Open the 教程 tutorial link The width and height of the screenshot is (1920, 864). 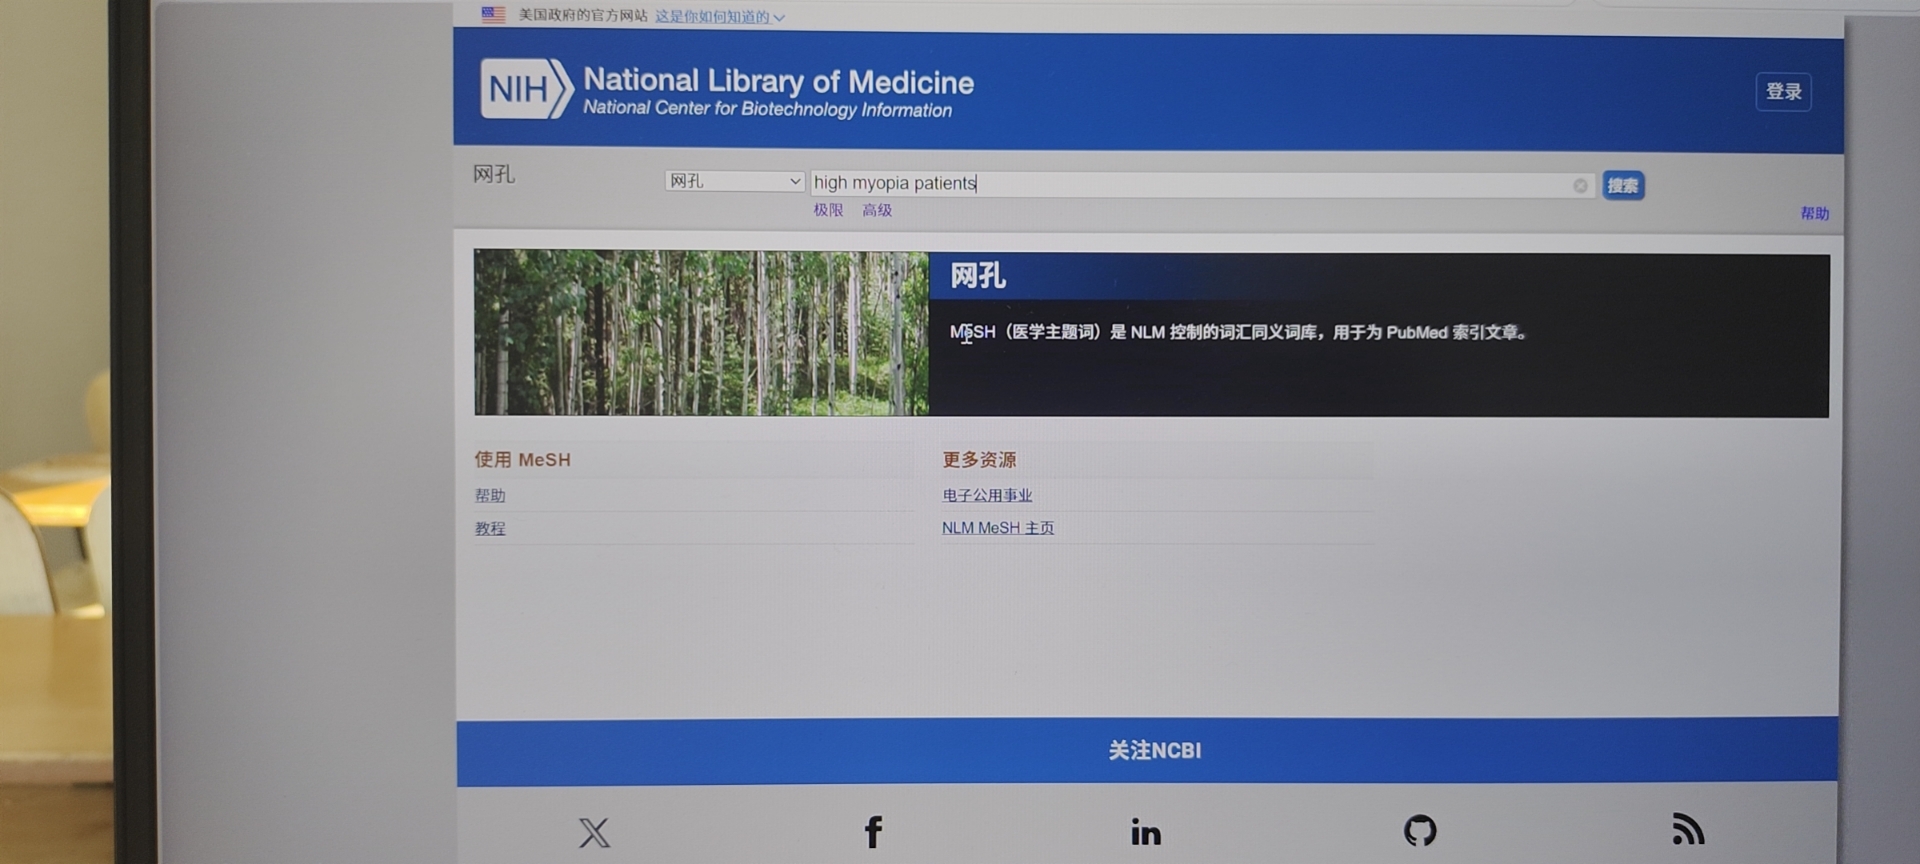click(x=490, y=528)
